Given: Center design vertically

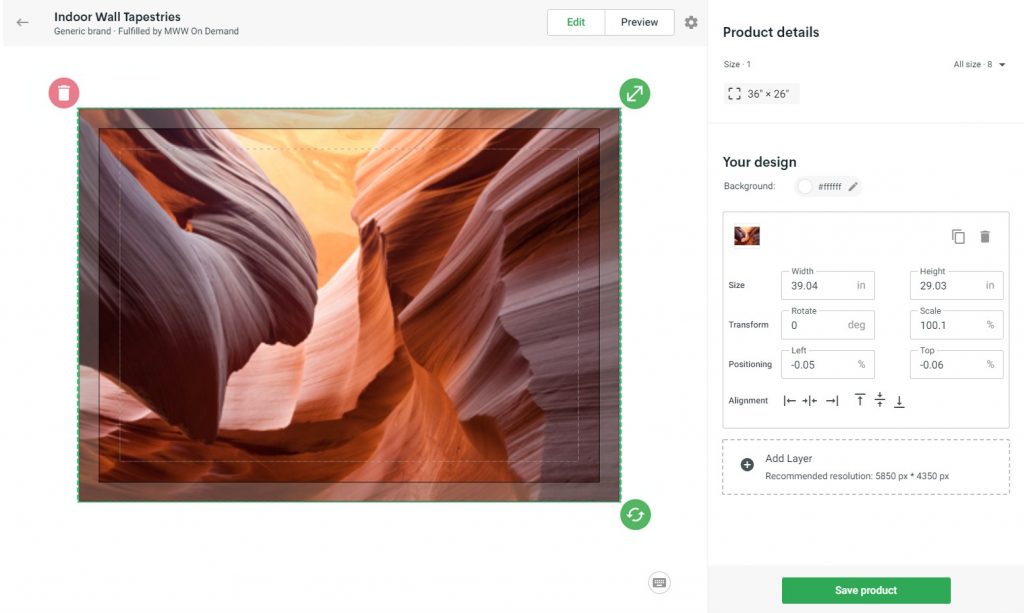Looking at the screenshot, I should [880, 401].
